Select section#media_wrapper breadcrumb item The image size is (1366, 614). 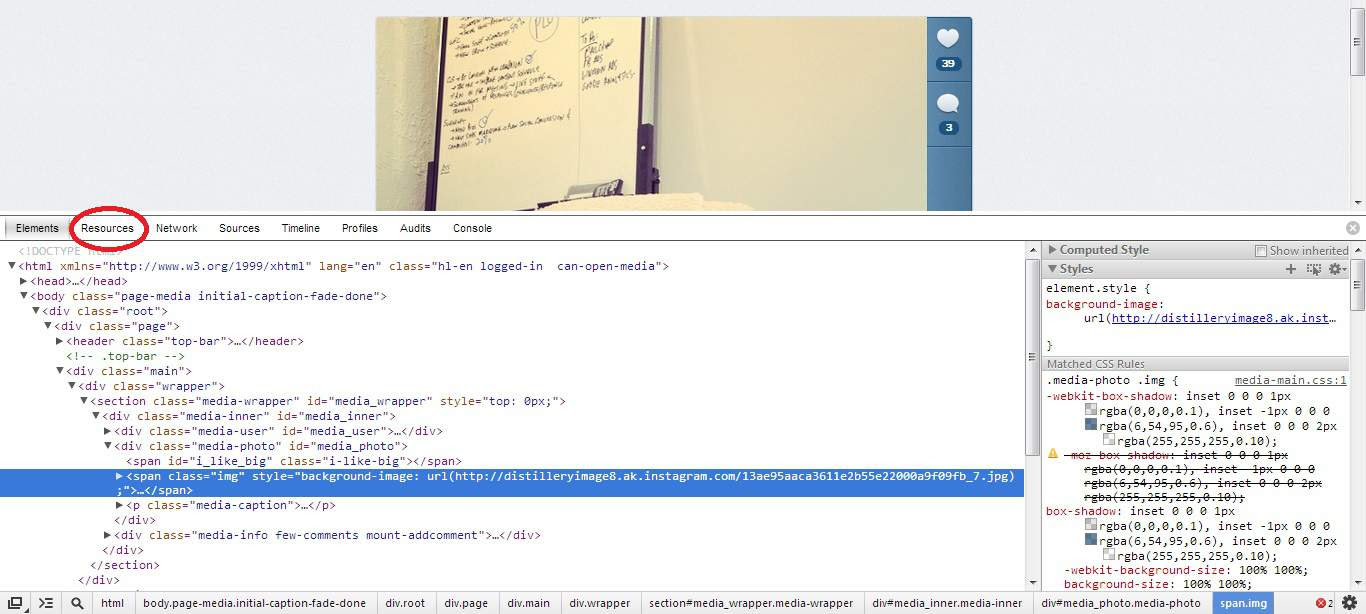pos(751,603)
